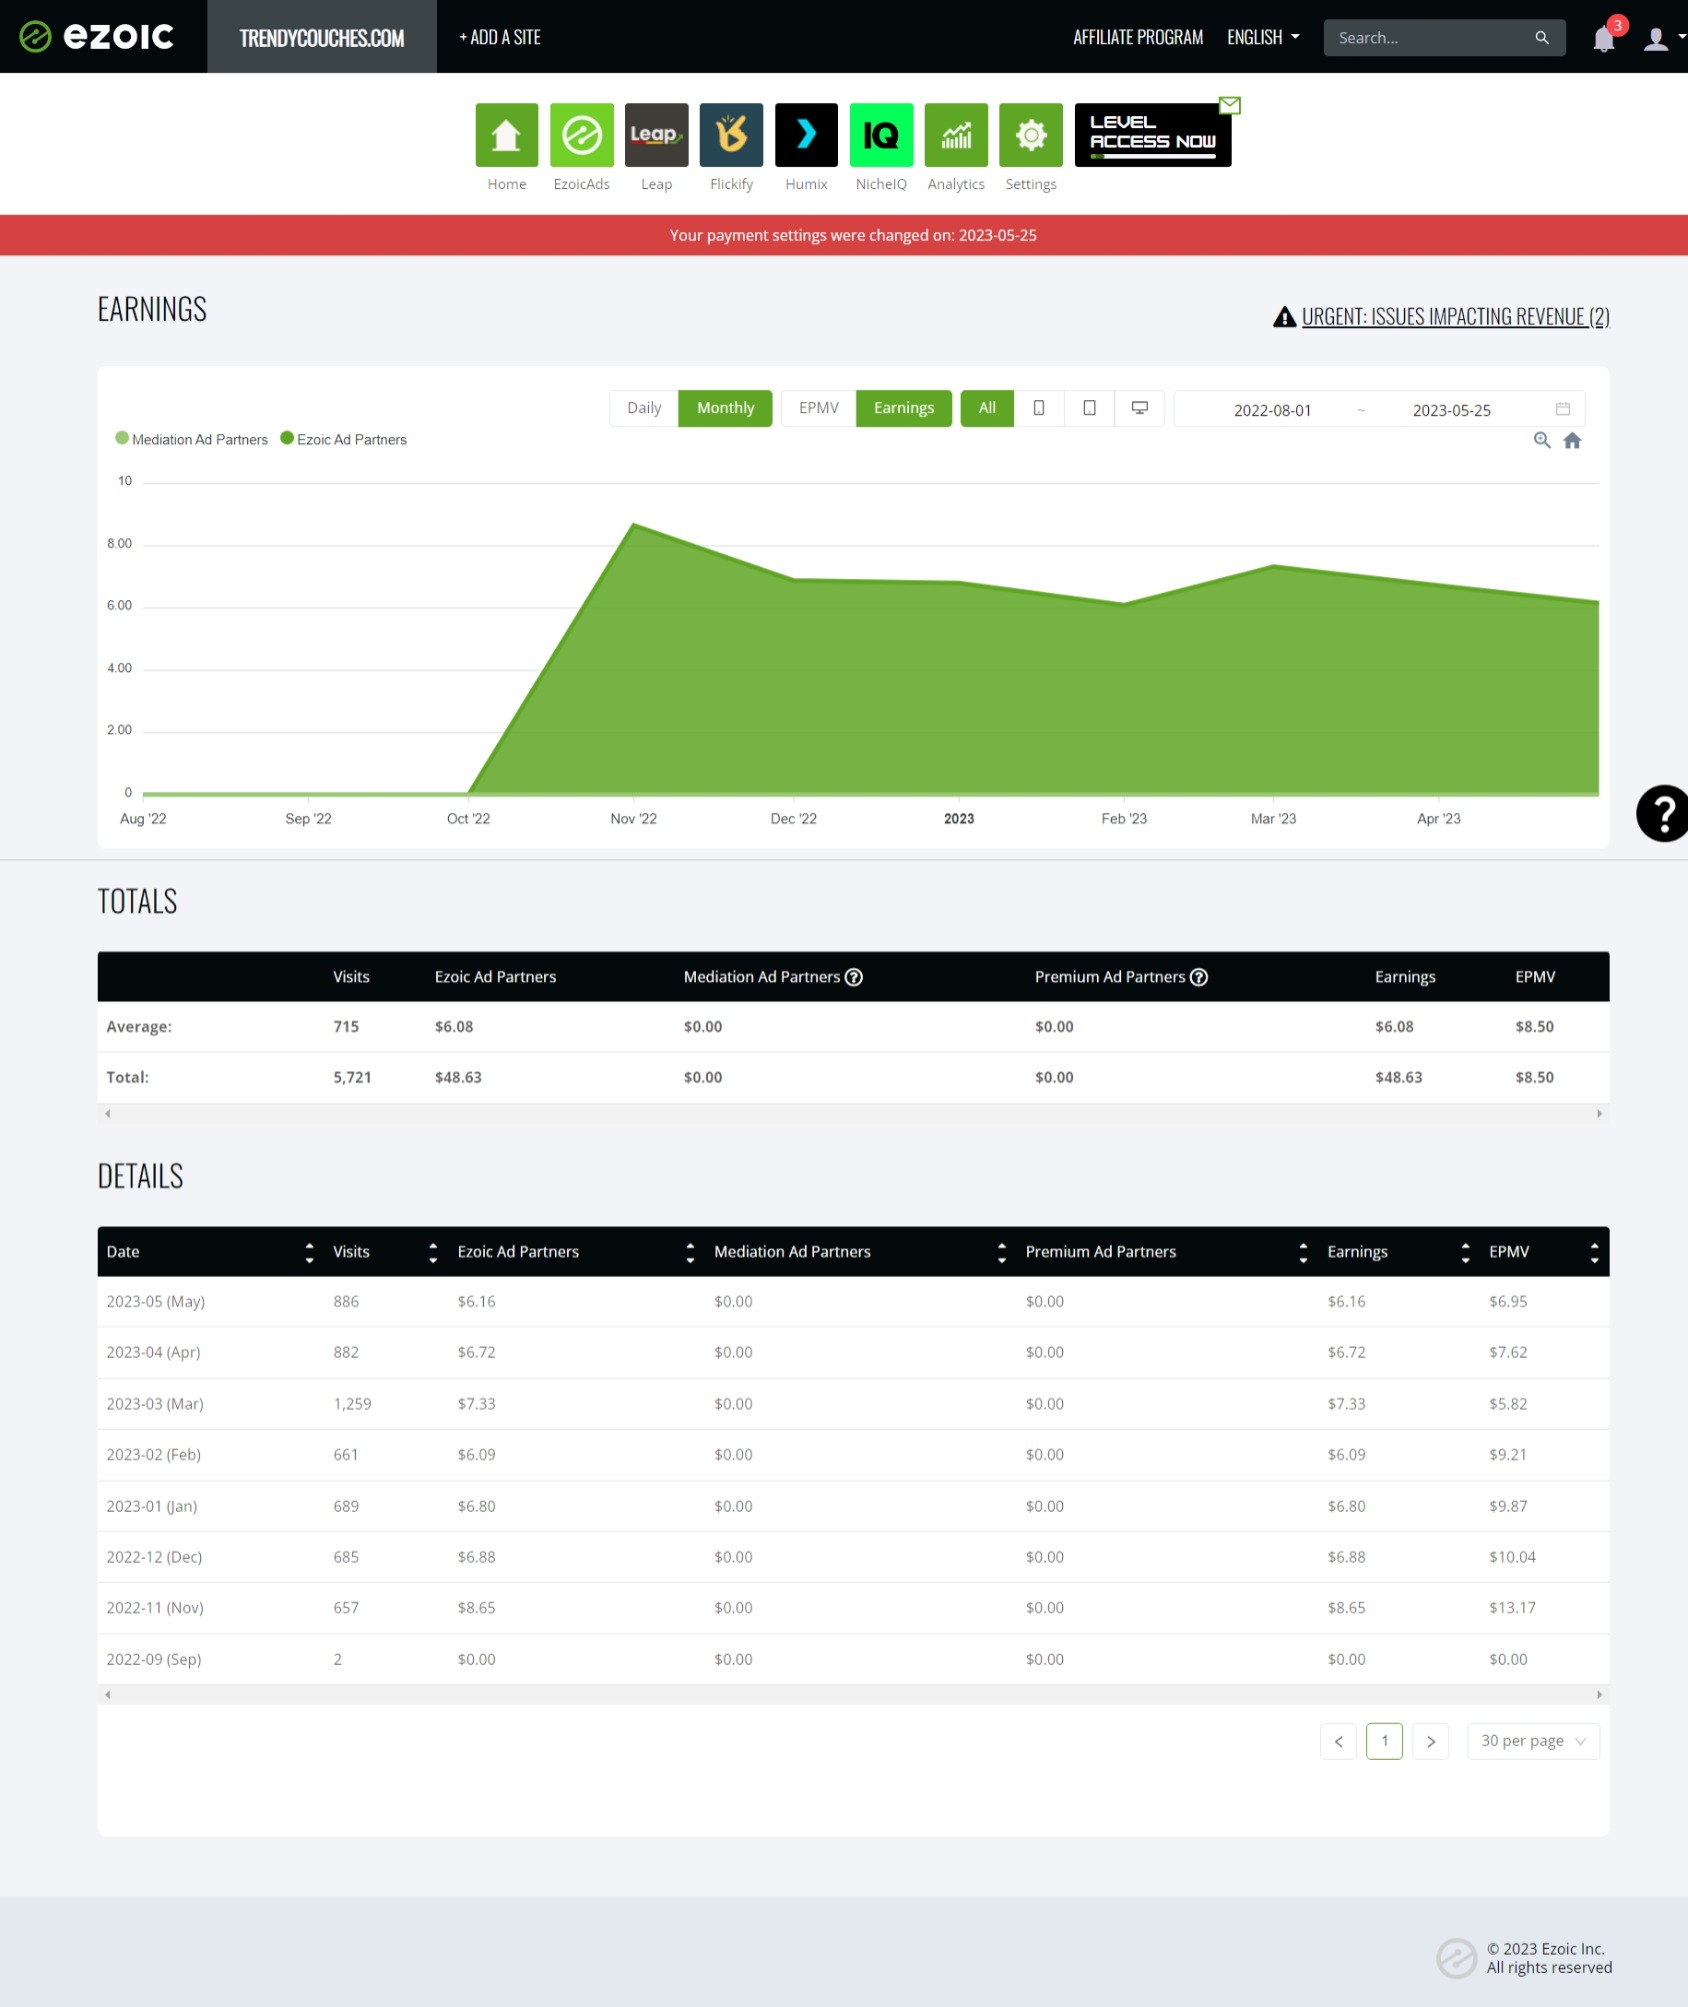Open the Leap app icon

point(657,135)
